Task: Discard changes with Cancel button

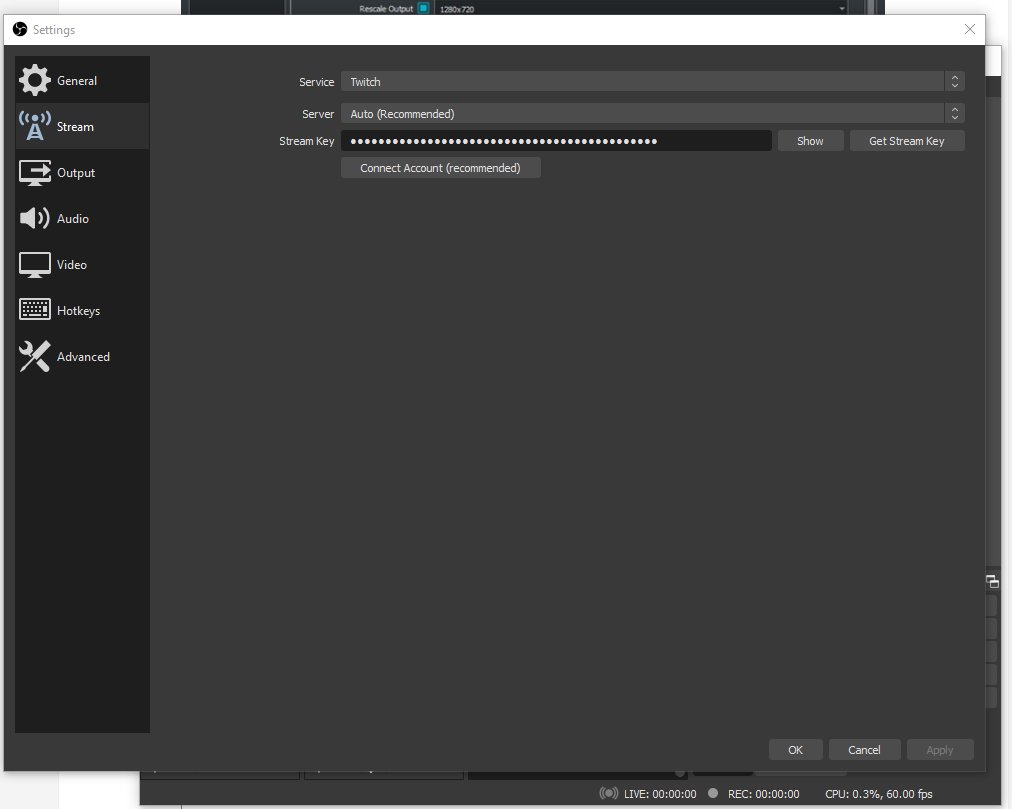Action: (864, 750)
